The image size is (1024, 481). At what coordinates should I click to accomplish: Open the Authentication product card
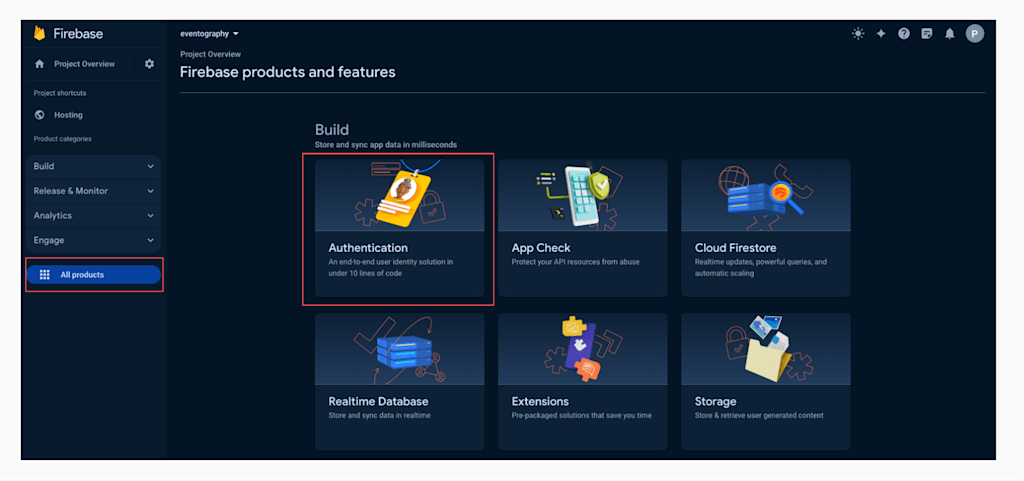click(400, 228)
